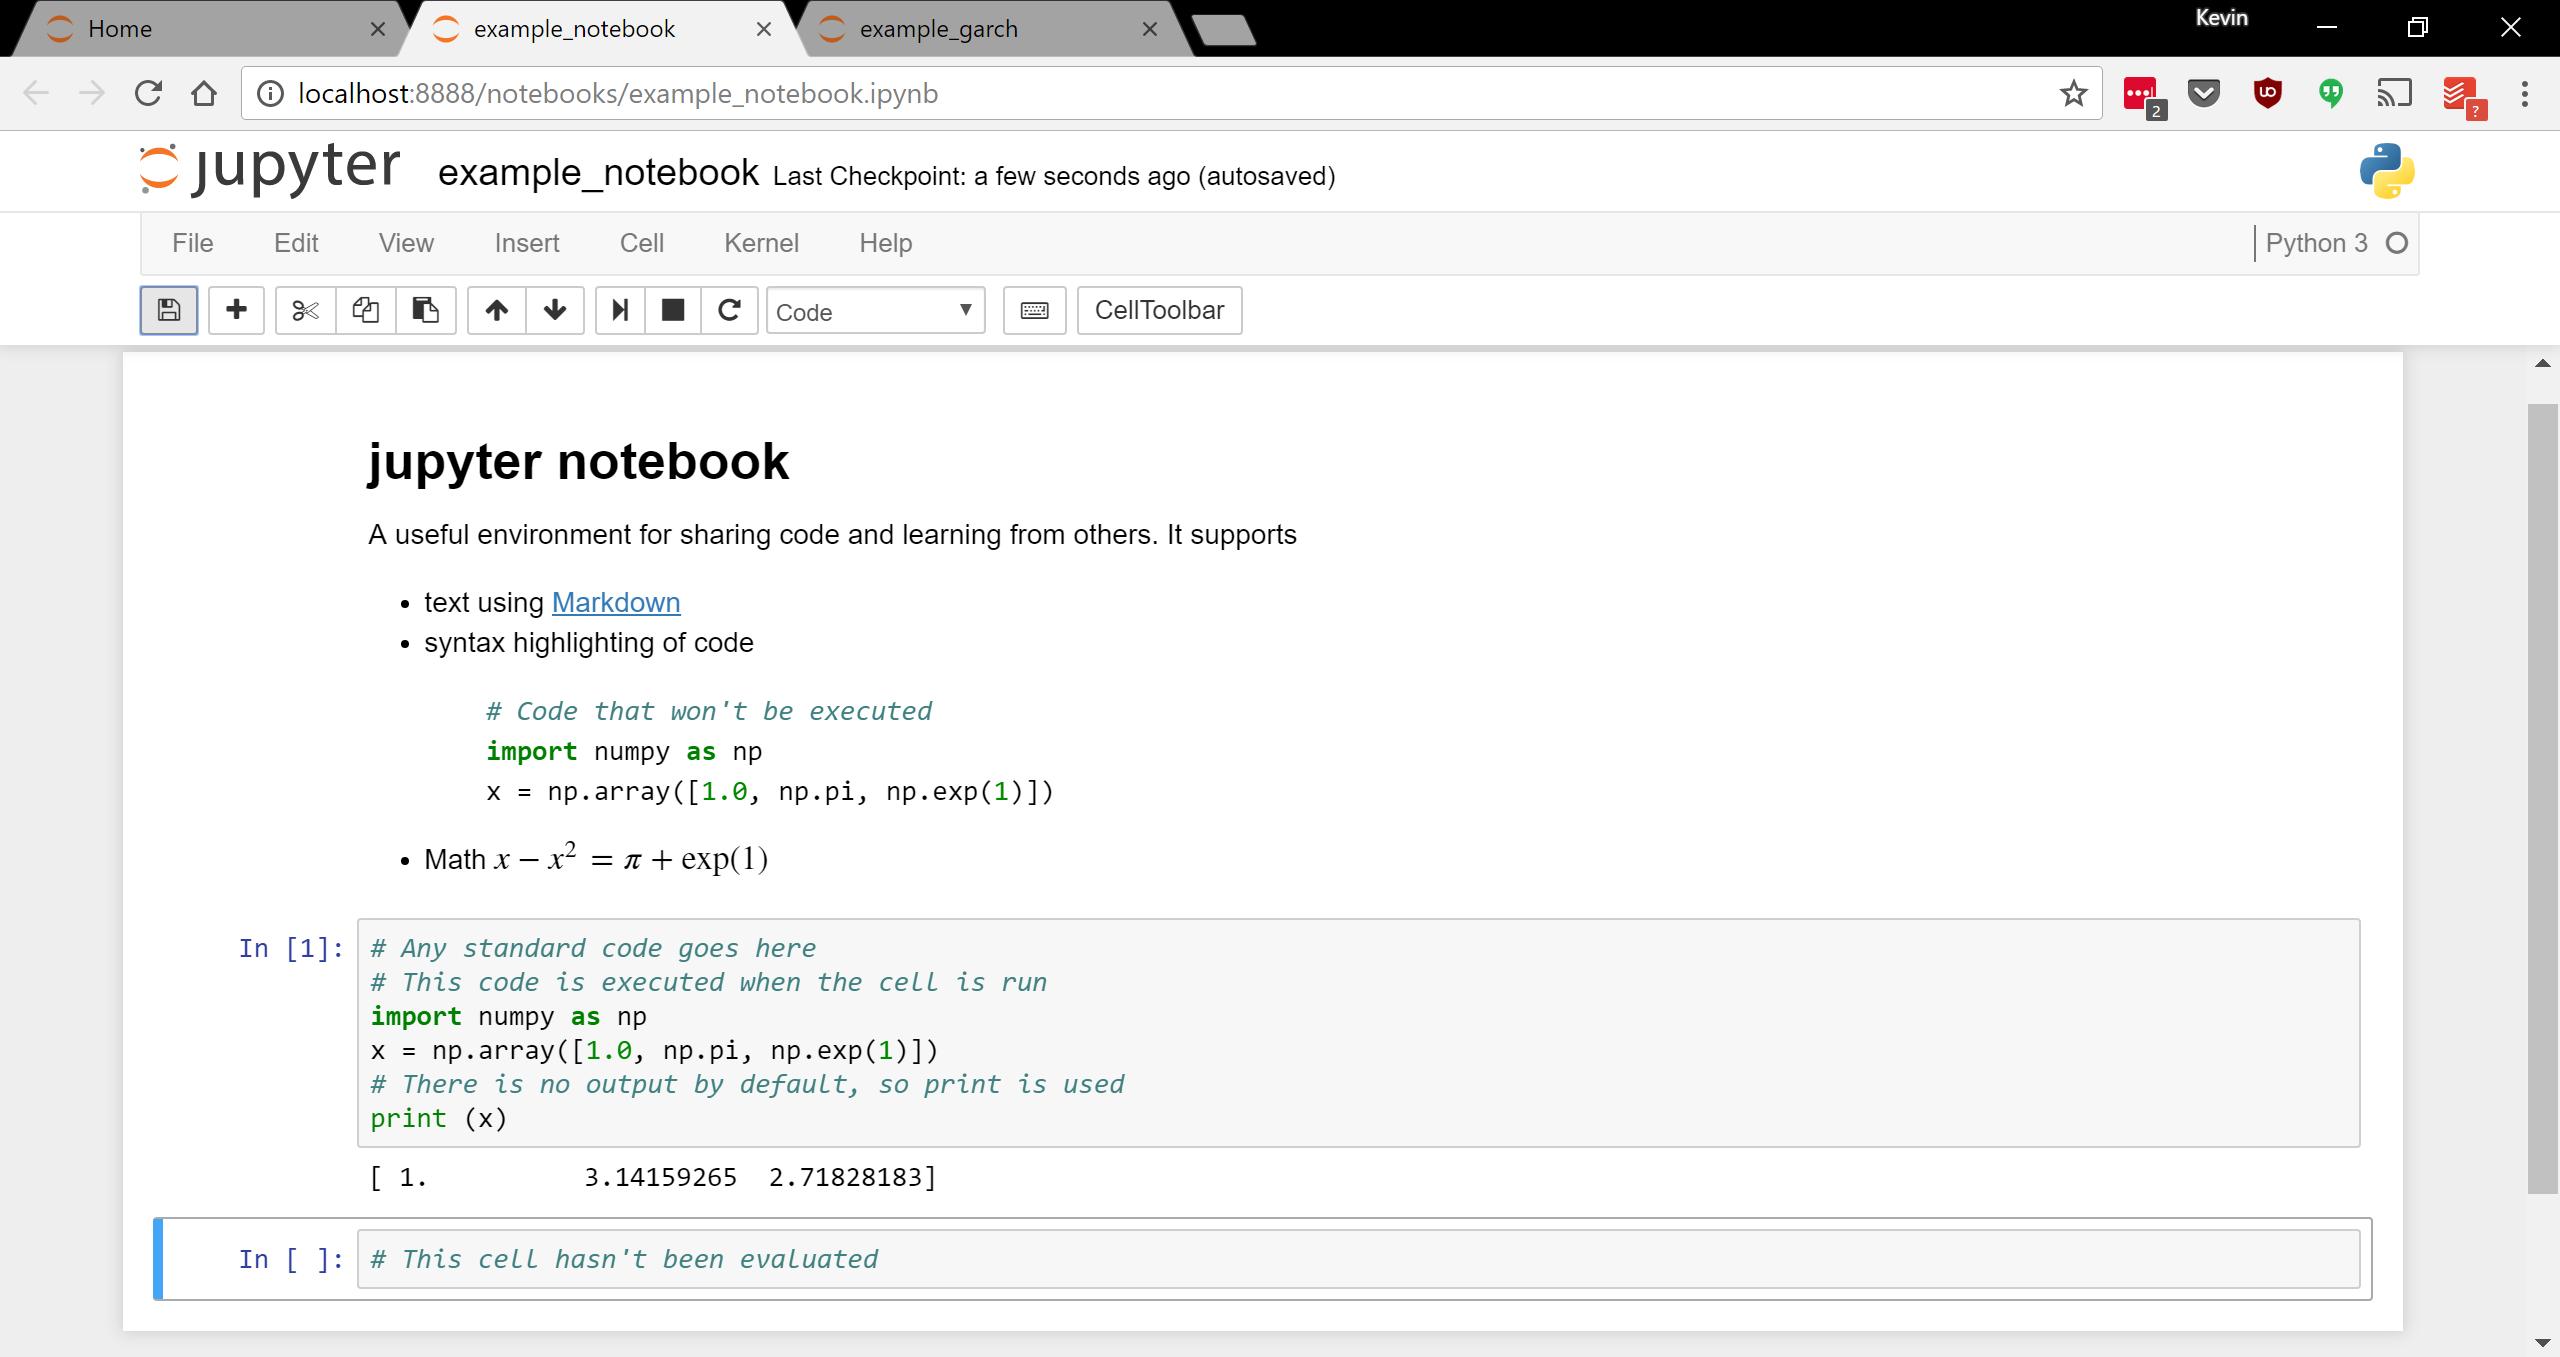Open the Kernel menu
The width and height of the screenshot is (2560, 1357).
tap(761, 243)
